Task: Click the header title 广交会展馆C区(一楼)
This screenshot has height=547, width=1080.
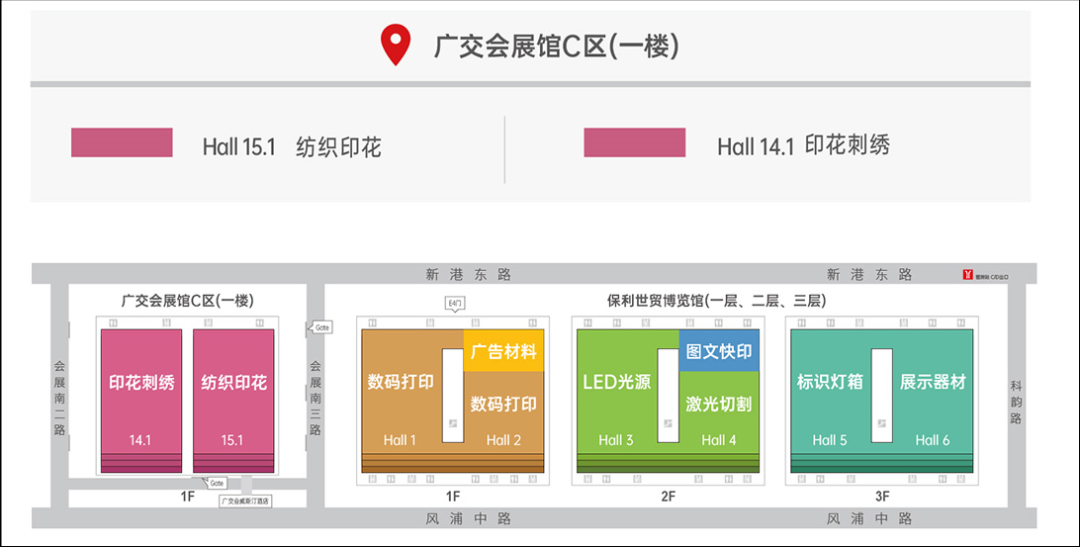Action: pyautogui.click(x=557, y=46)
